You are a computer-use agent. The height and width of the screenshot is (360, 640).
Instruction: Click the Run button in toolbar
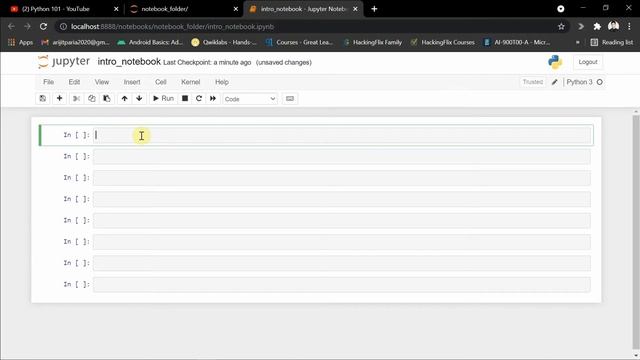(163, 98)
